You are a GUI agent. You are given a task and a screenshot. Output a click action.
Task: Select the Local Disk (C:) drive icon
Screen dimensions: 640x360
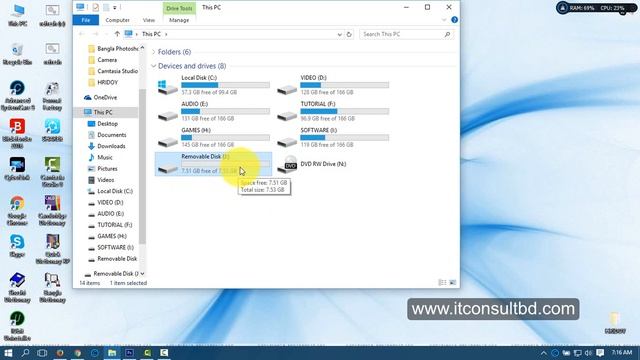click(167, 87)
